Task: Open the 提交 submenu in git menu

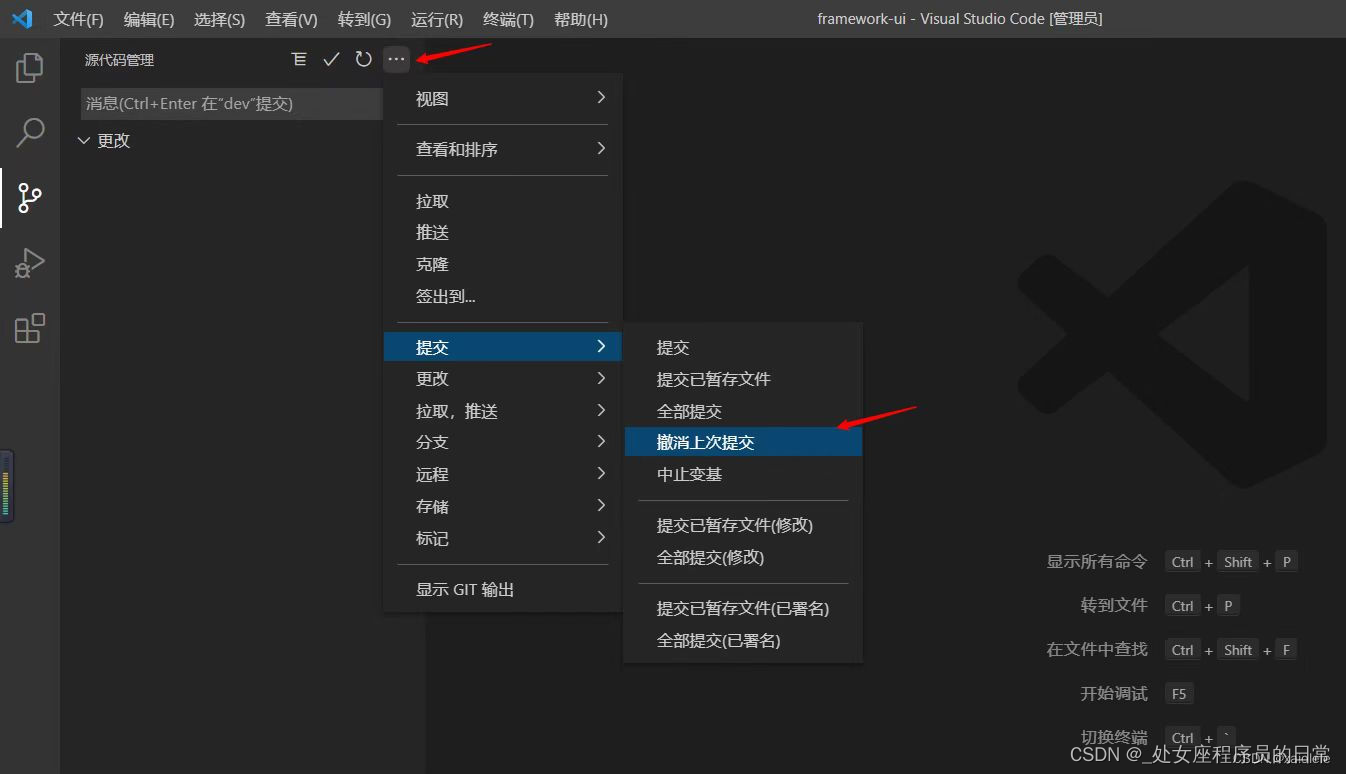Action: 503,347
